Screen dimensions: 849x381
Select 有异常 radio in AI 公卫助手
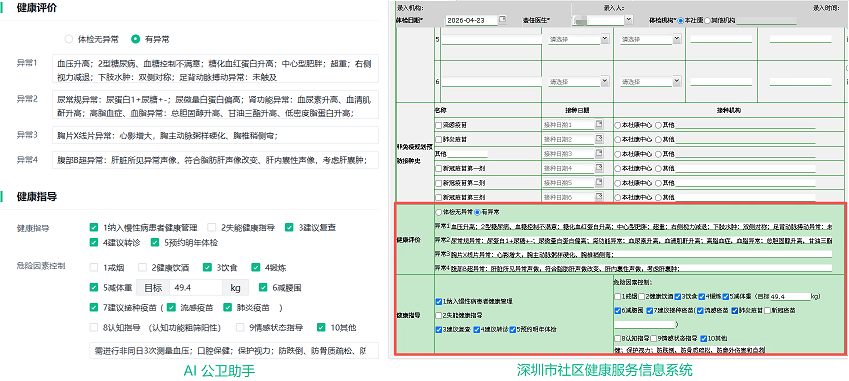click(135, 39)
